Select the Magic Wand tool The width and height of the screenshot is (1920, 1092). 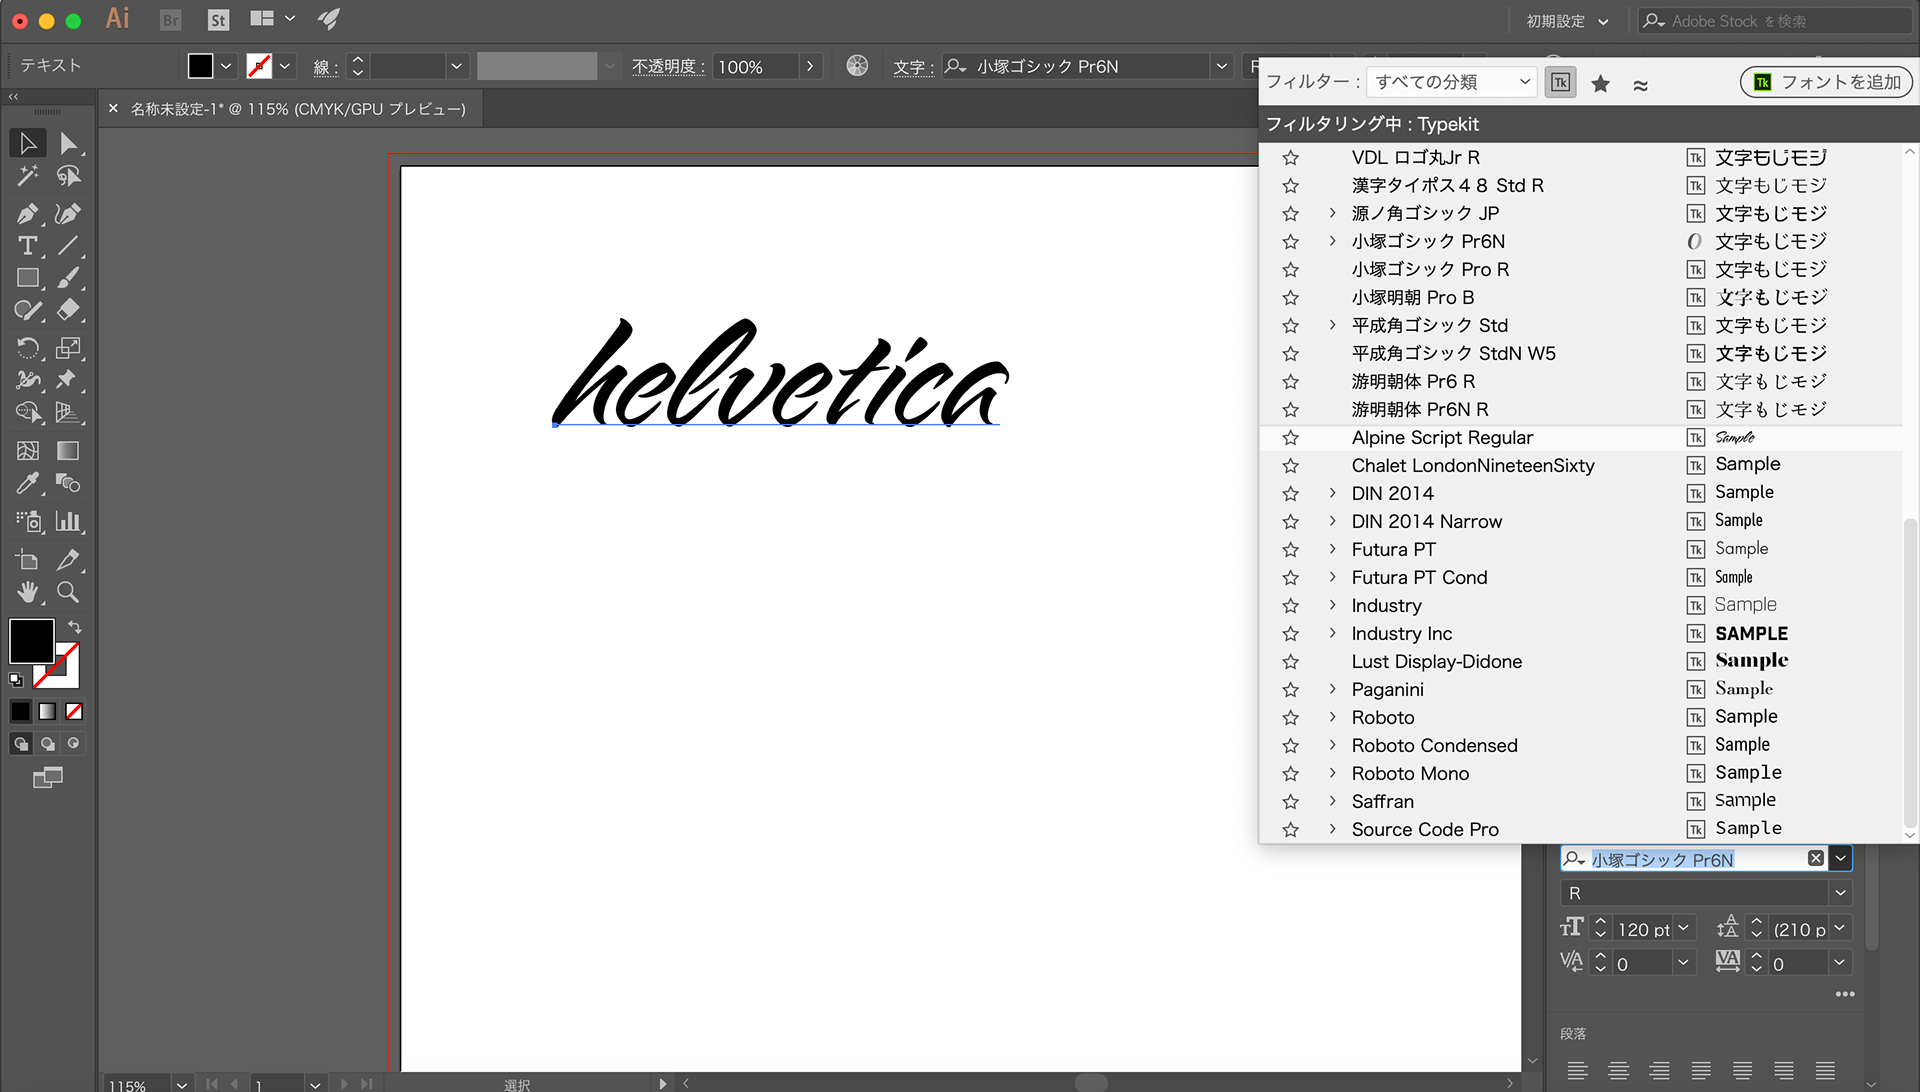28,177
